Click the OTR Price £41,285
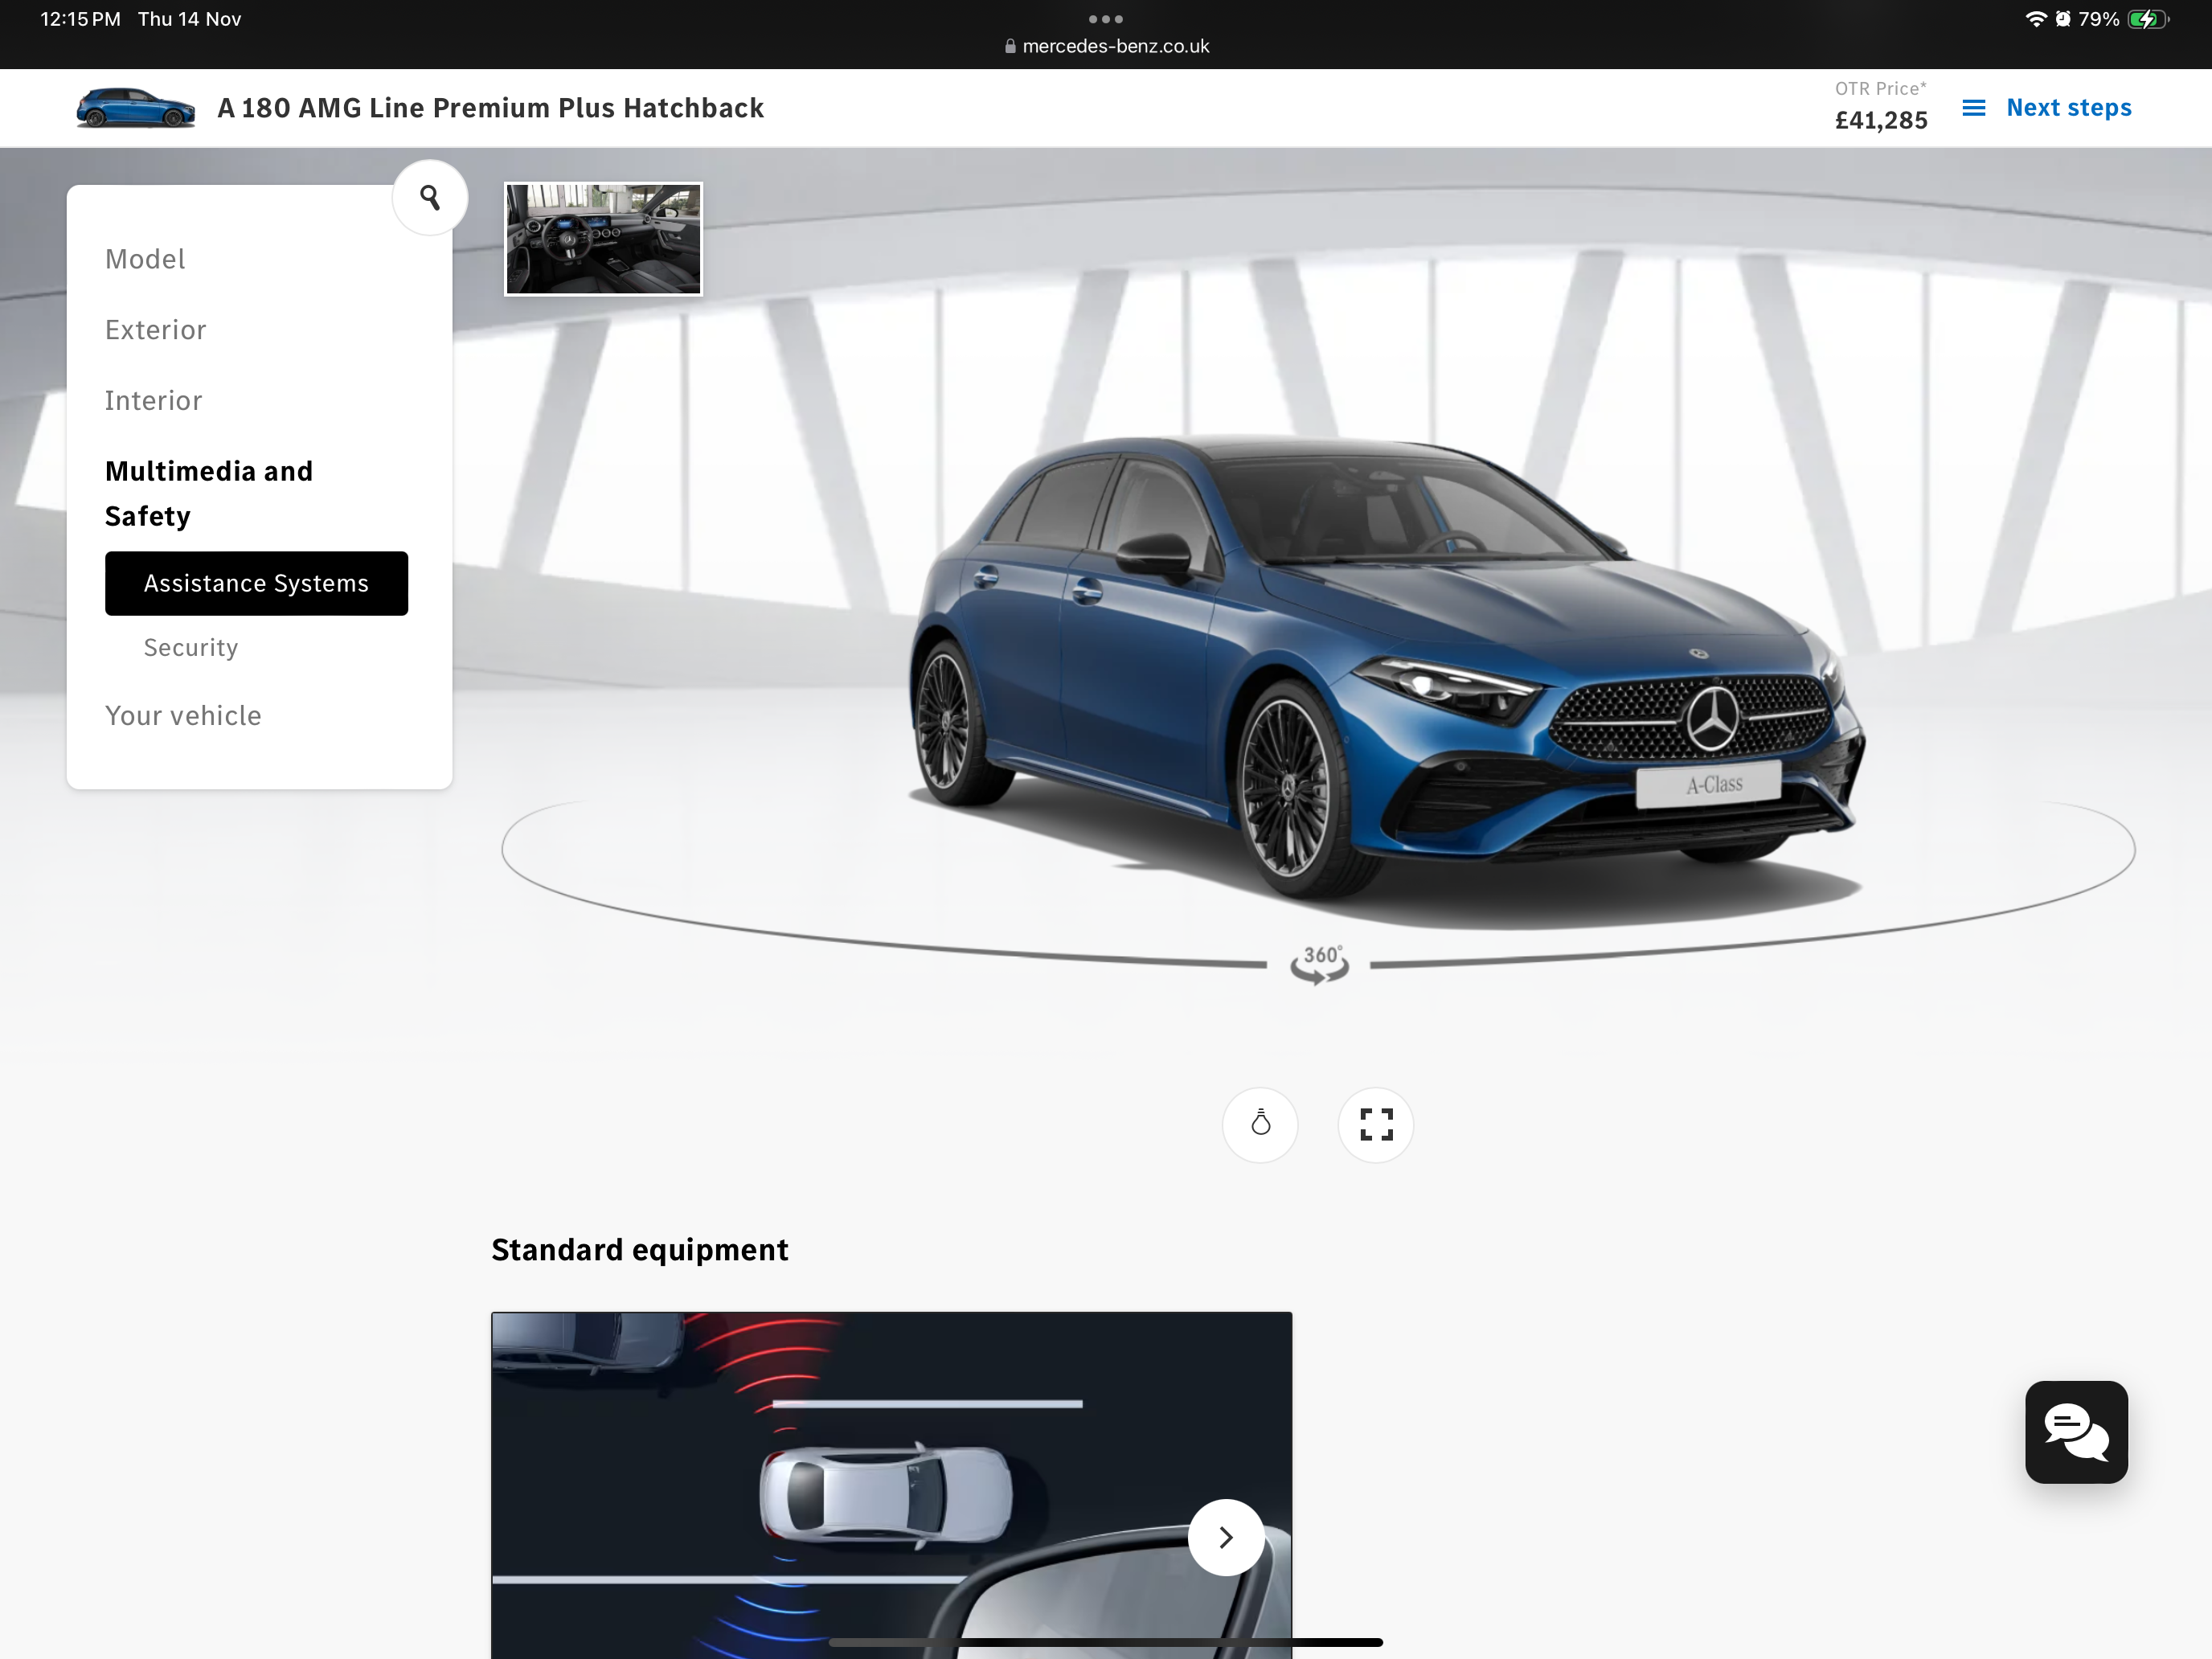The image size is (2212, 1659). [1880, 120]
